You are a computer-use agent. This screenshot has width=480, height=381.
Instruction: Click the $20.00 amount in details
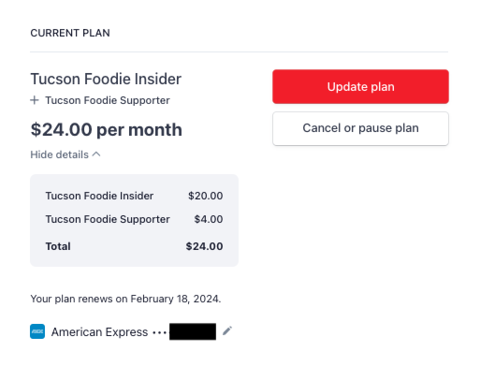pos(206,196)
